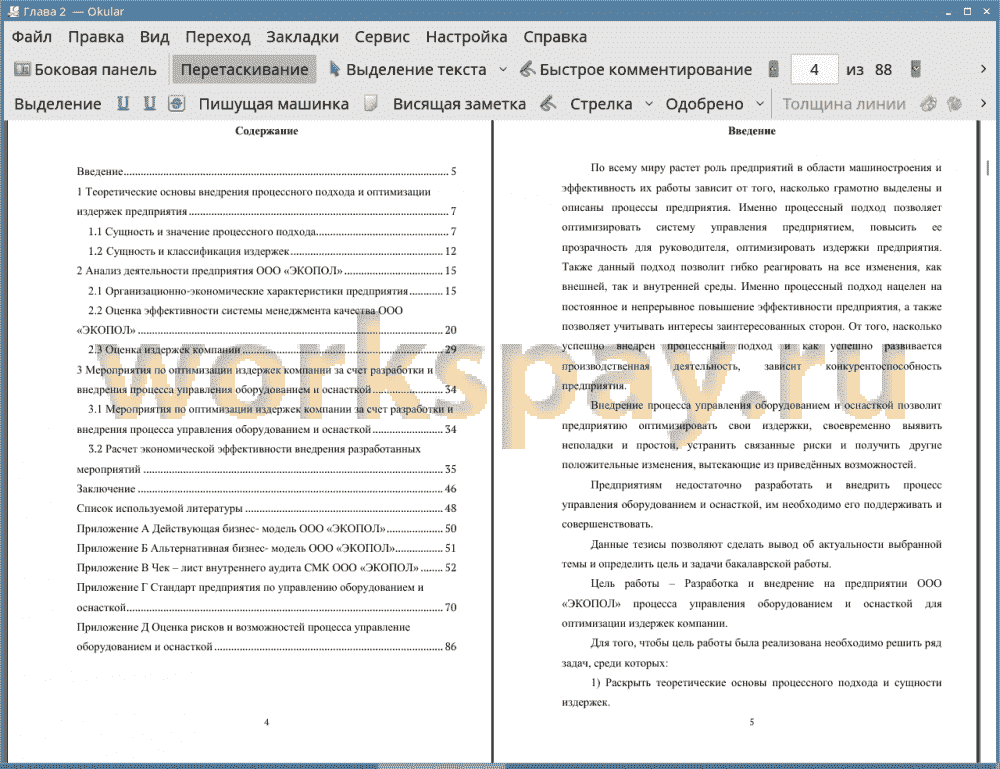The image size is (1000, 769).
Task: Click contents entry '2.1 Организационно-экономические характеристики предприятия'
Action: click(272, 291)
